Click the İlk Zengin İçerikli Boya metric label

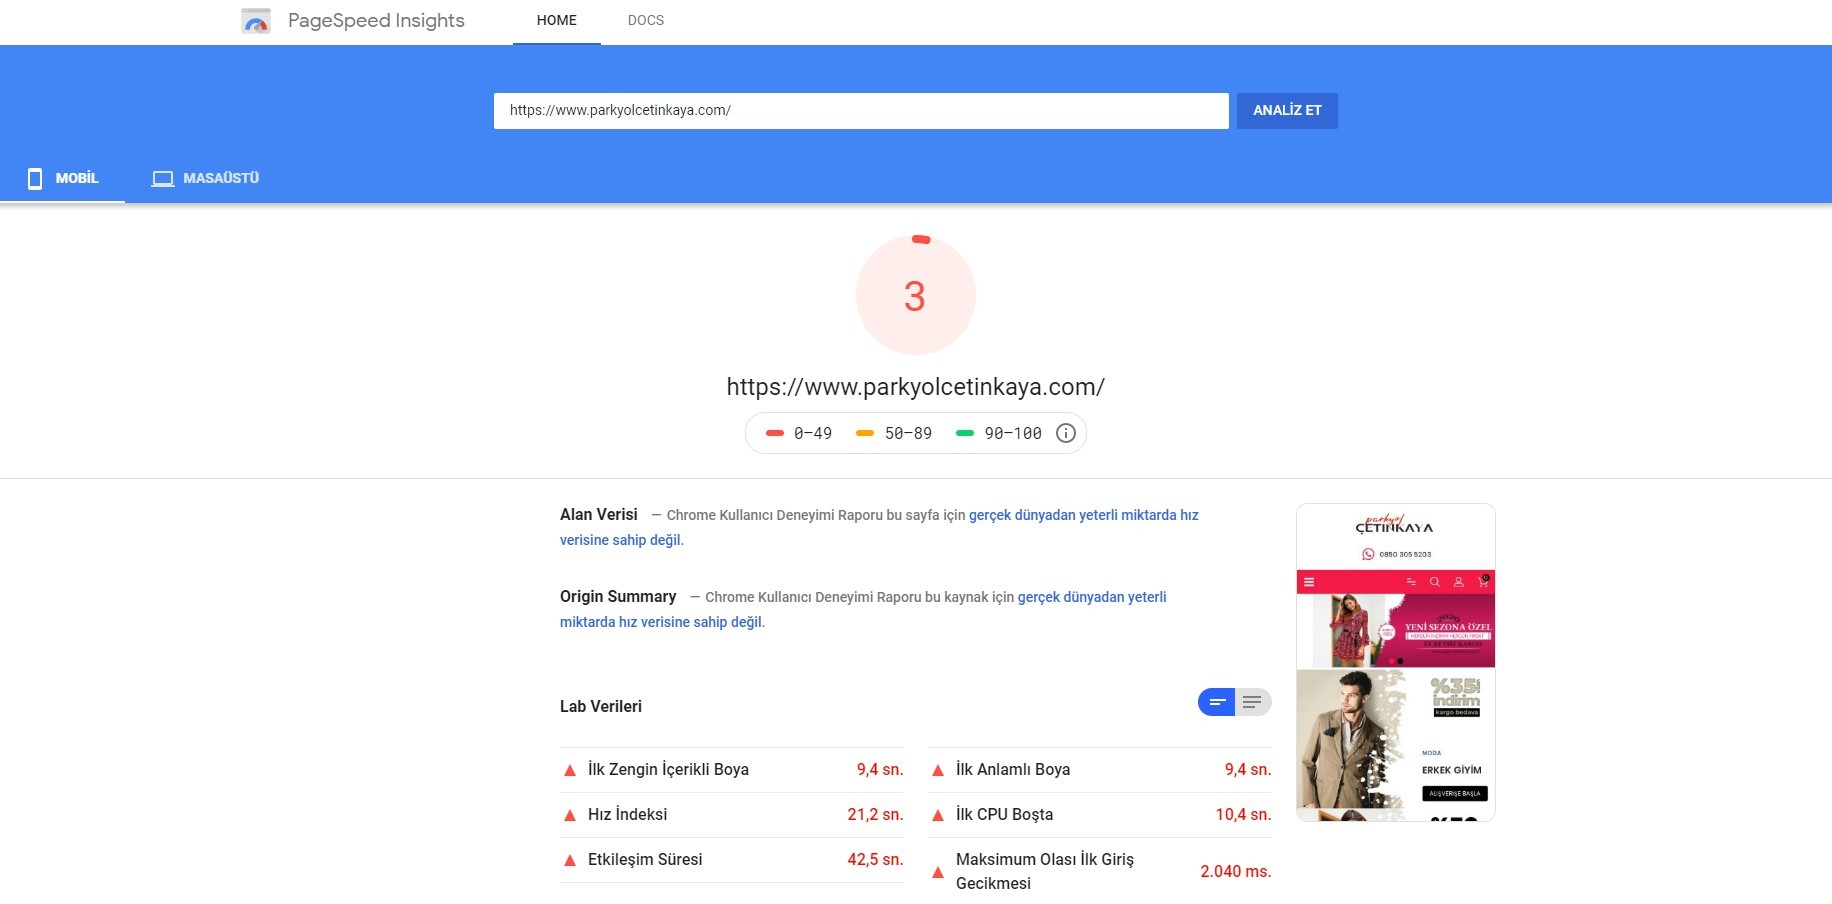tap(668, 770)
